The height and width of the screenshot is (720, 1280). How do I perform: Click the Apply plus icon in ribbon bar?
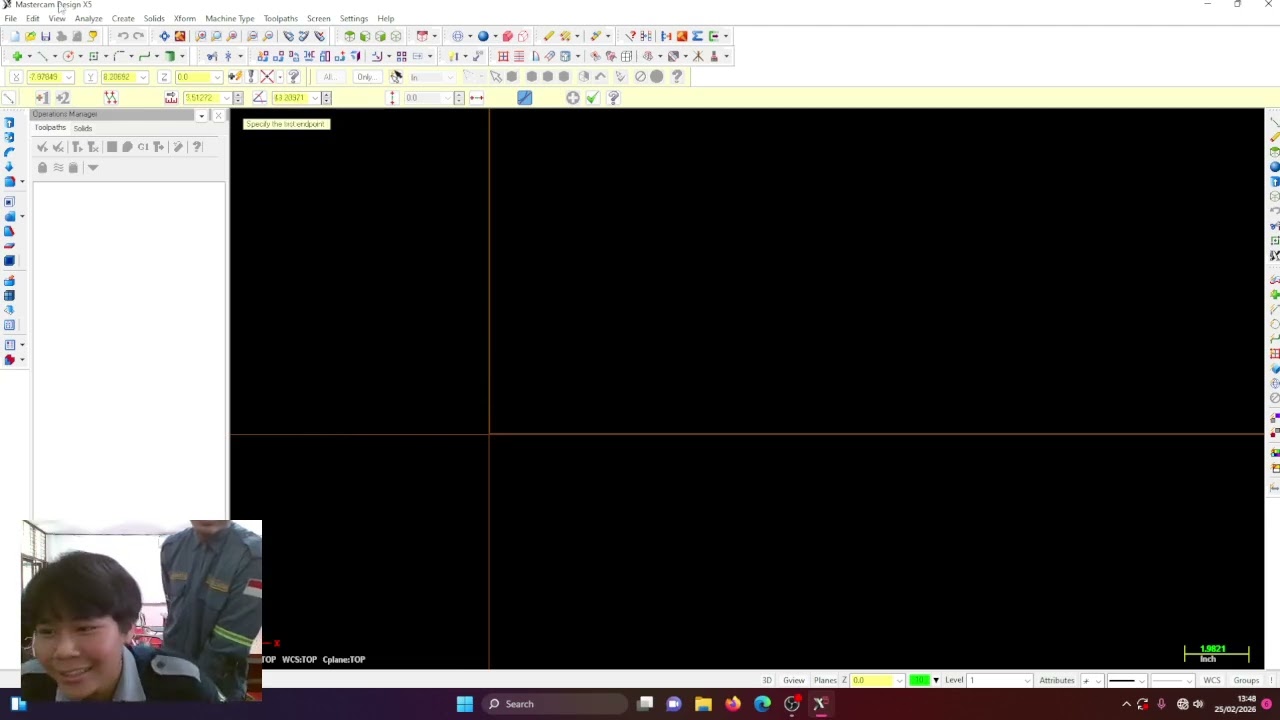[572, 97]
